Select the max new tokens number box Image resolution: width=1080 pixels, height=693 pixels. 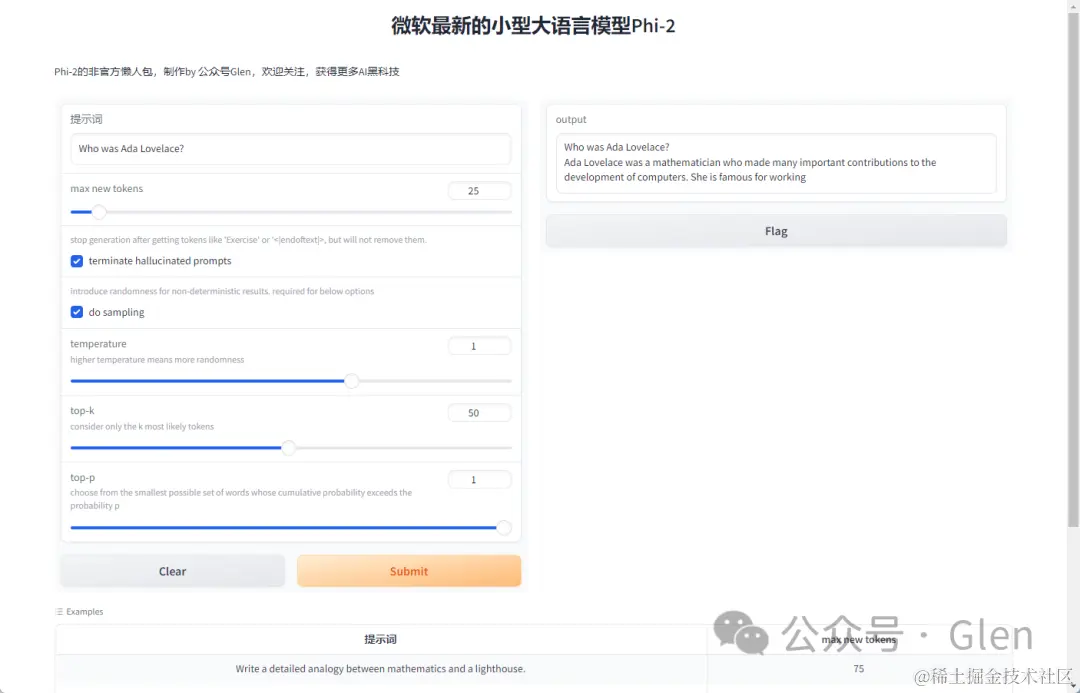tap(479, 190)
